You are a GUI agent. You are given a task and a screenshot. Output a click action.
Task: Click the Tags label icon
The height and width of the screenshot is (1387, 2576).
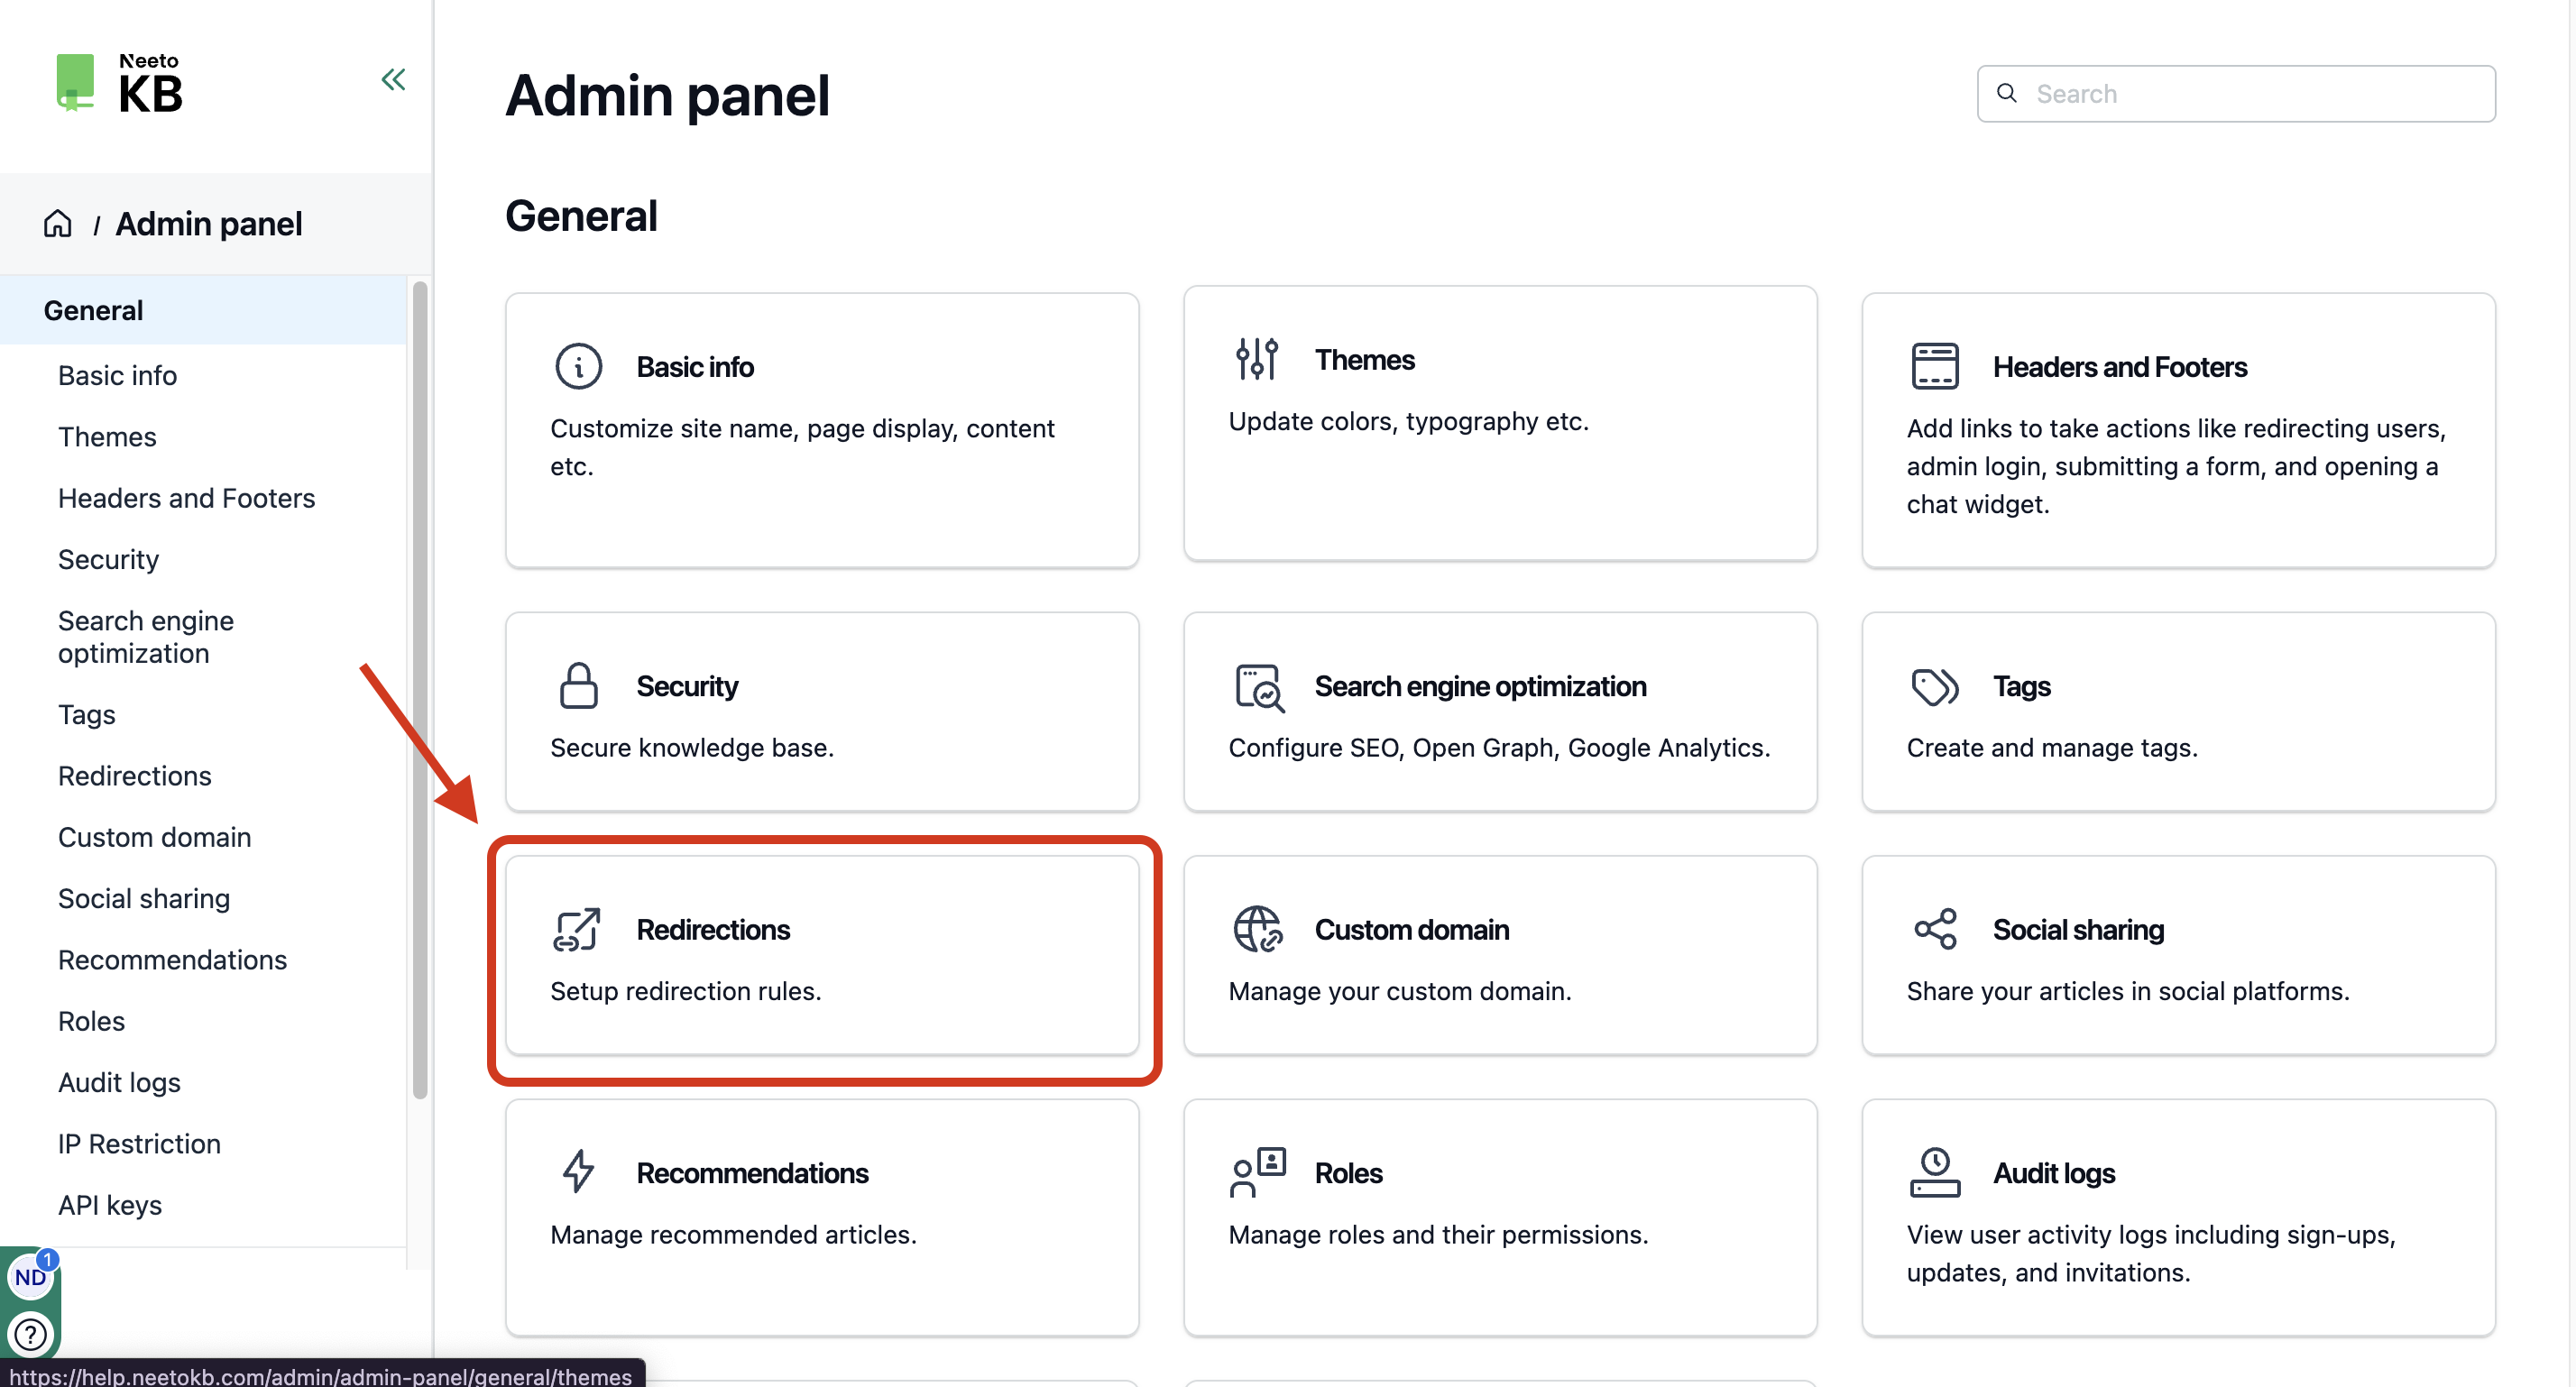click(x=1934, y=686)
